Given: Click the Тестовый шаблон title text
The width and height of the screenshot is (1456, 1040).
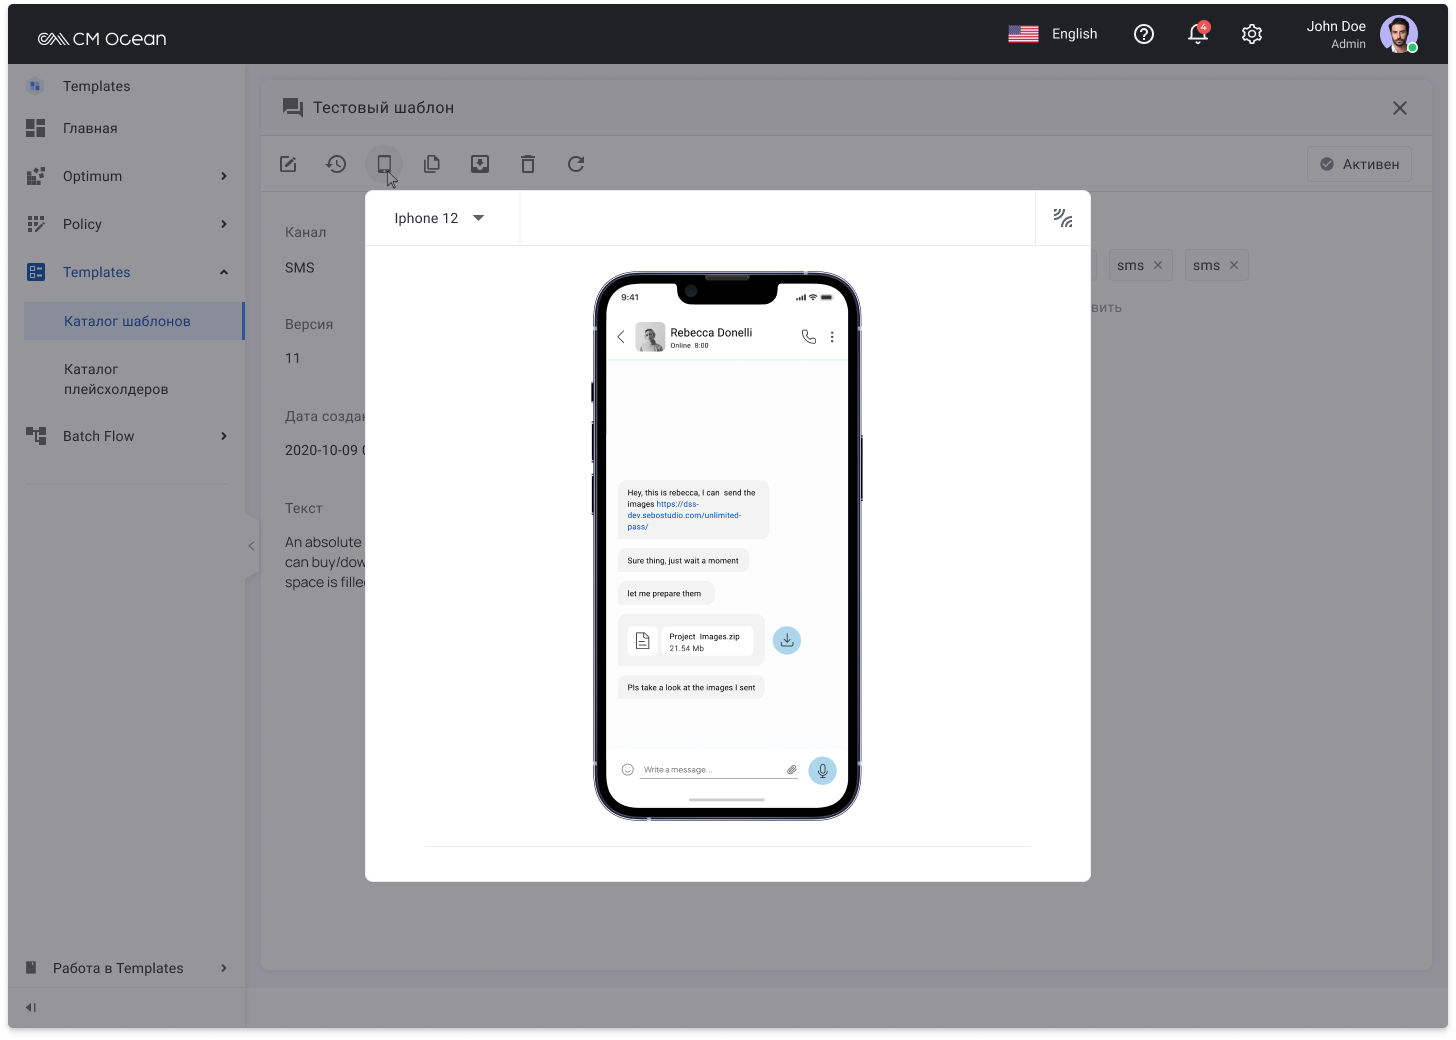Looking at the screenshot, I should pos(383,108).
